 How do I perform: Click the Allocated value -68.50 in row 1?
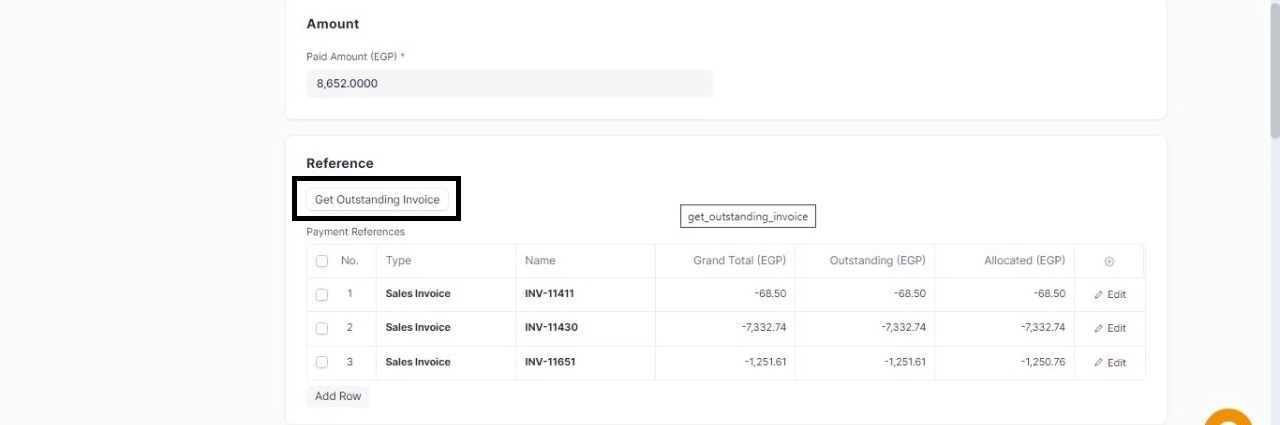coord(1049,294)
